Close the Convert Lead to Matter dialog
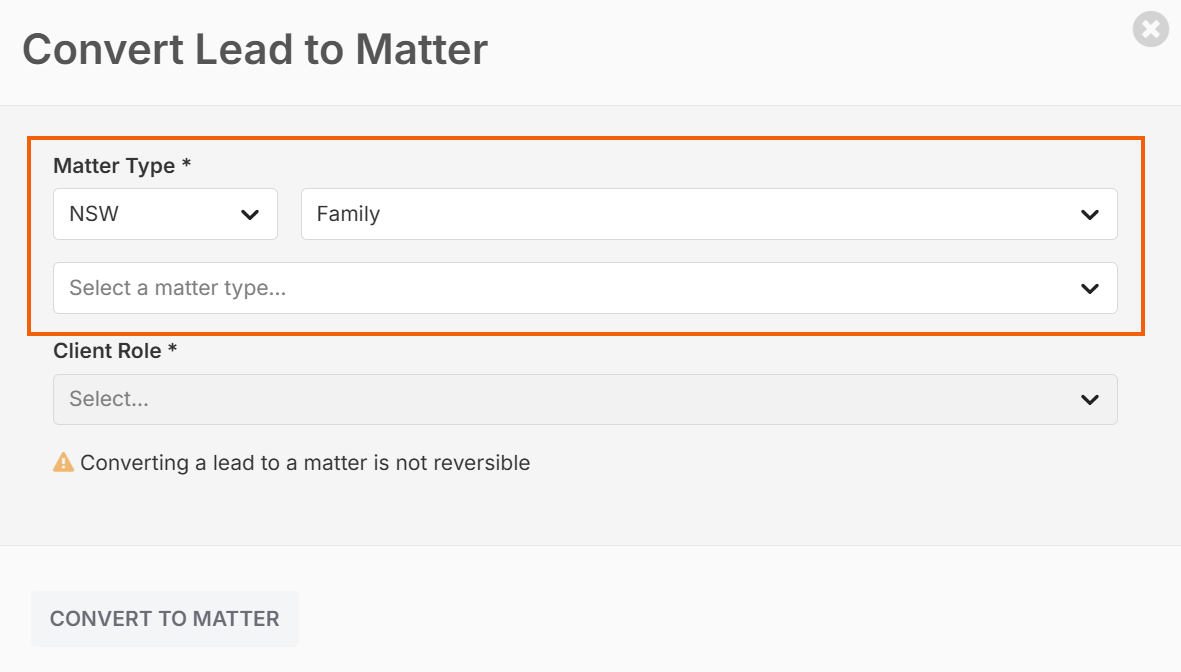Screen dimensions: 1181x672 tap(1150, 29)
